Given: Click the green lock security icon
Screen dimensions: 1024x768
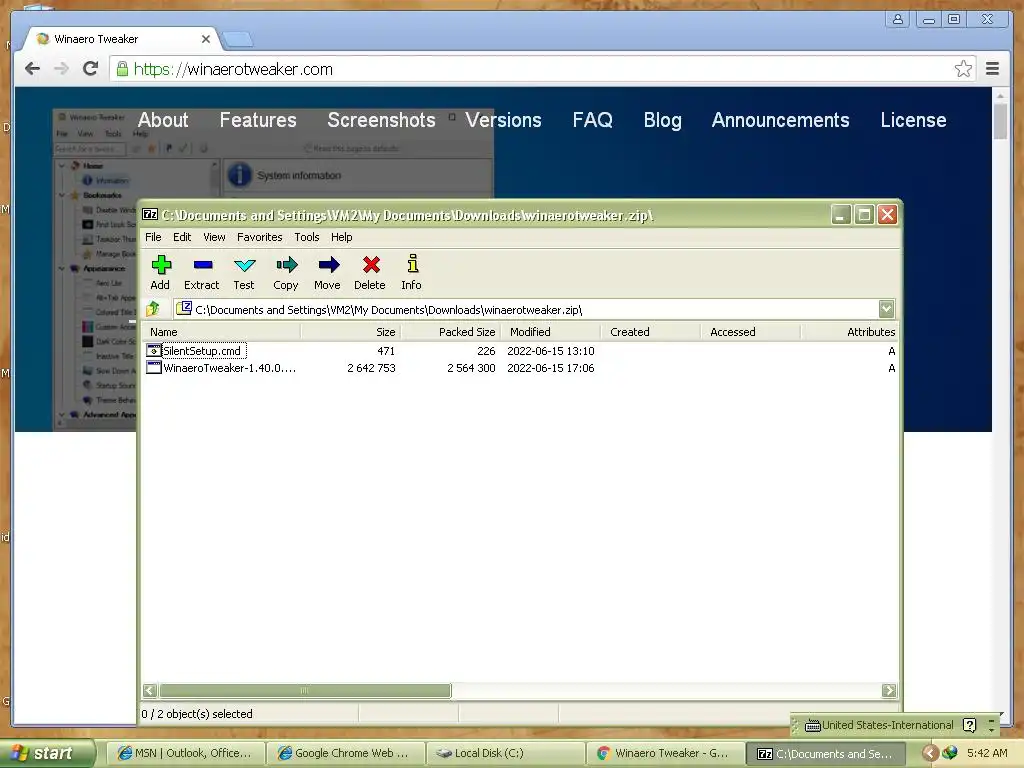Looking at the screenshot, I should (x=122, y=69).
